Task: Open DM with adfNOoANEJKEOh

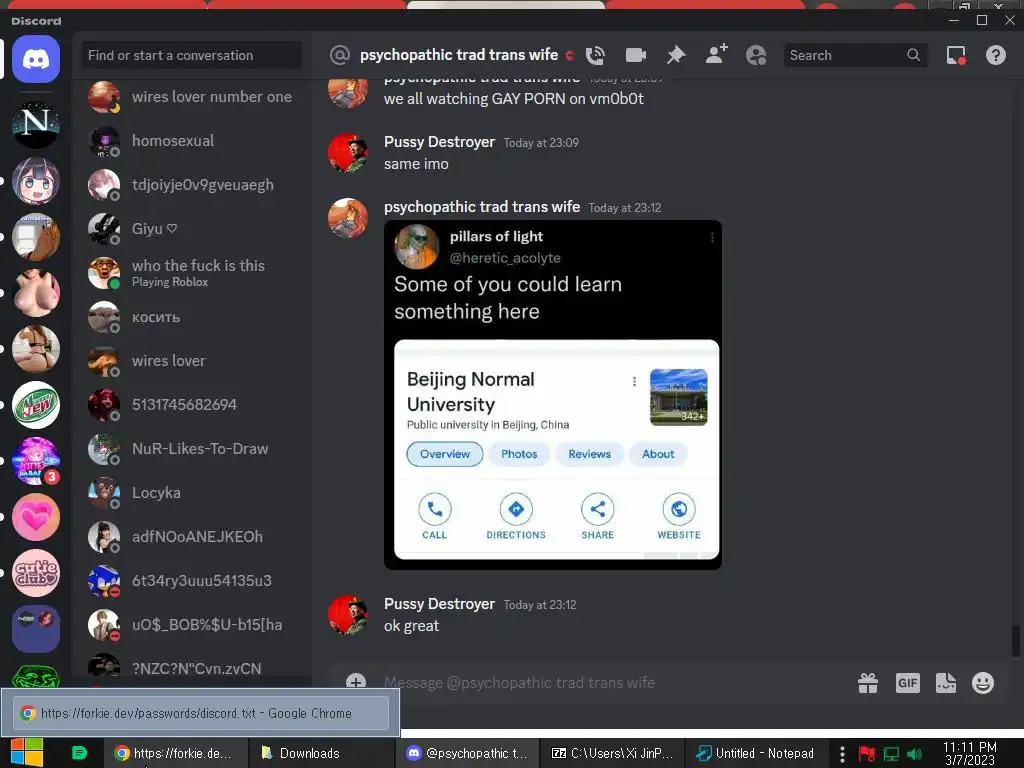Action: 192,537
